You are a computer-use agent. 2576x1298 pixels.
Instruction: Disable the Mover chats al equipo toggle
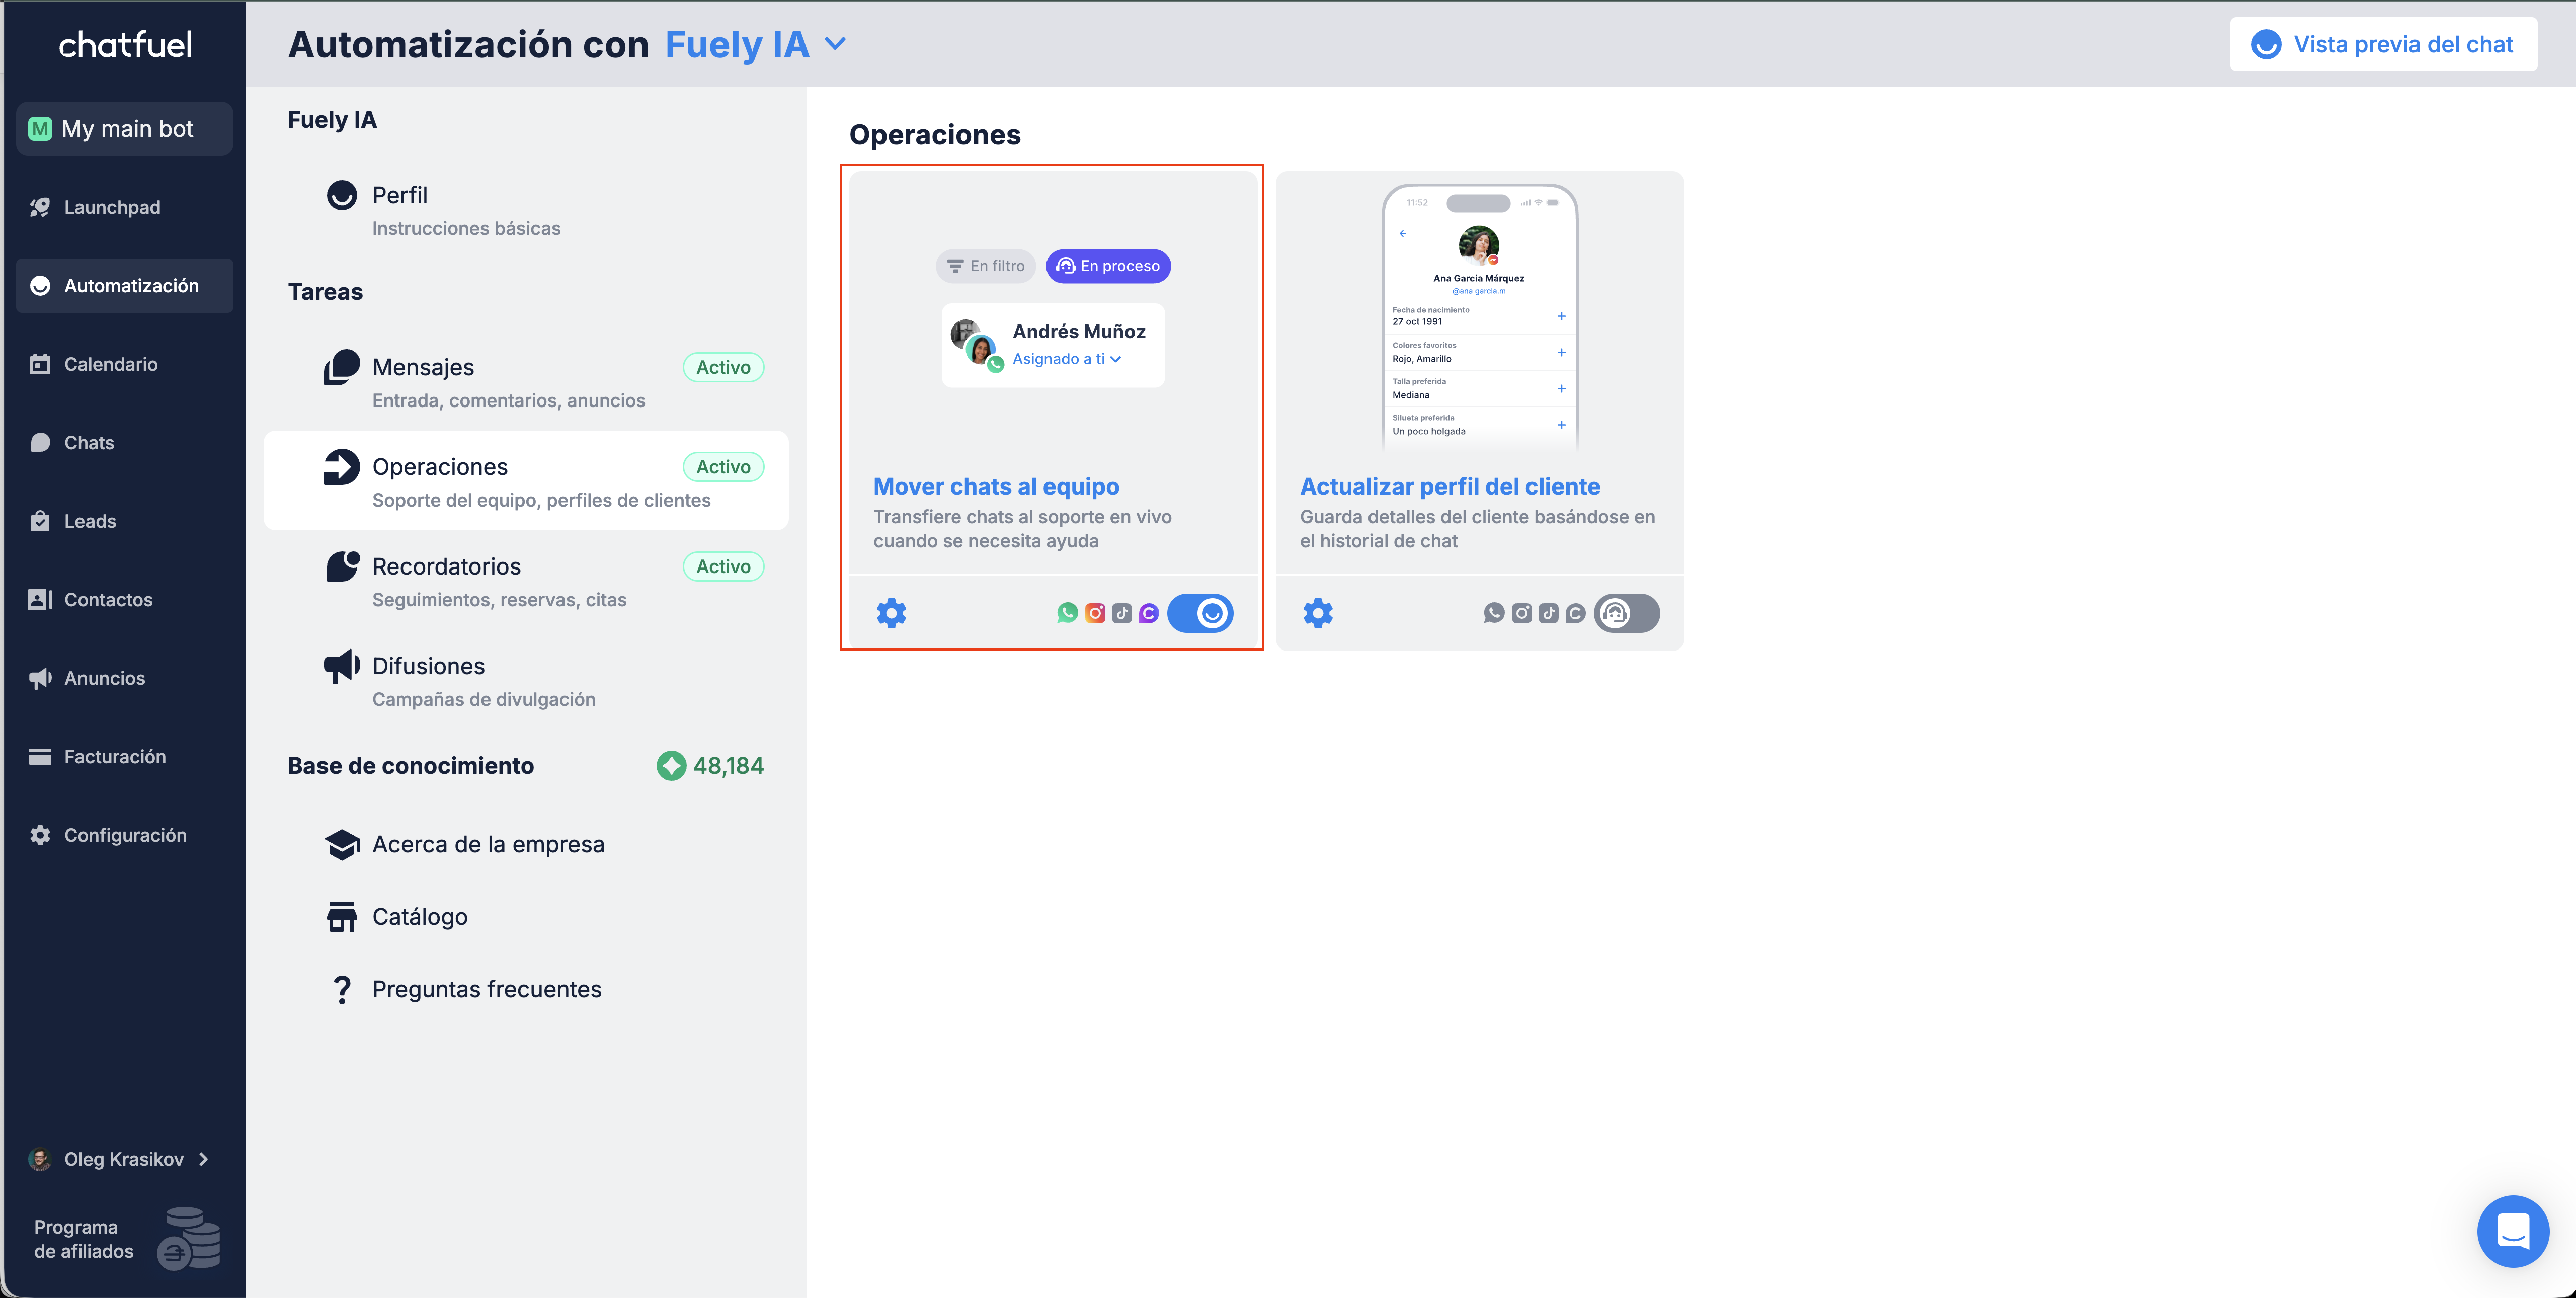point(1200,613)
